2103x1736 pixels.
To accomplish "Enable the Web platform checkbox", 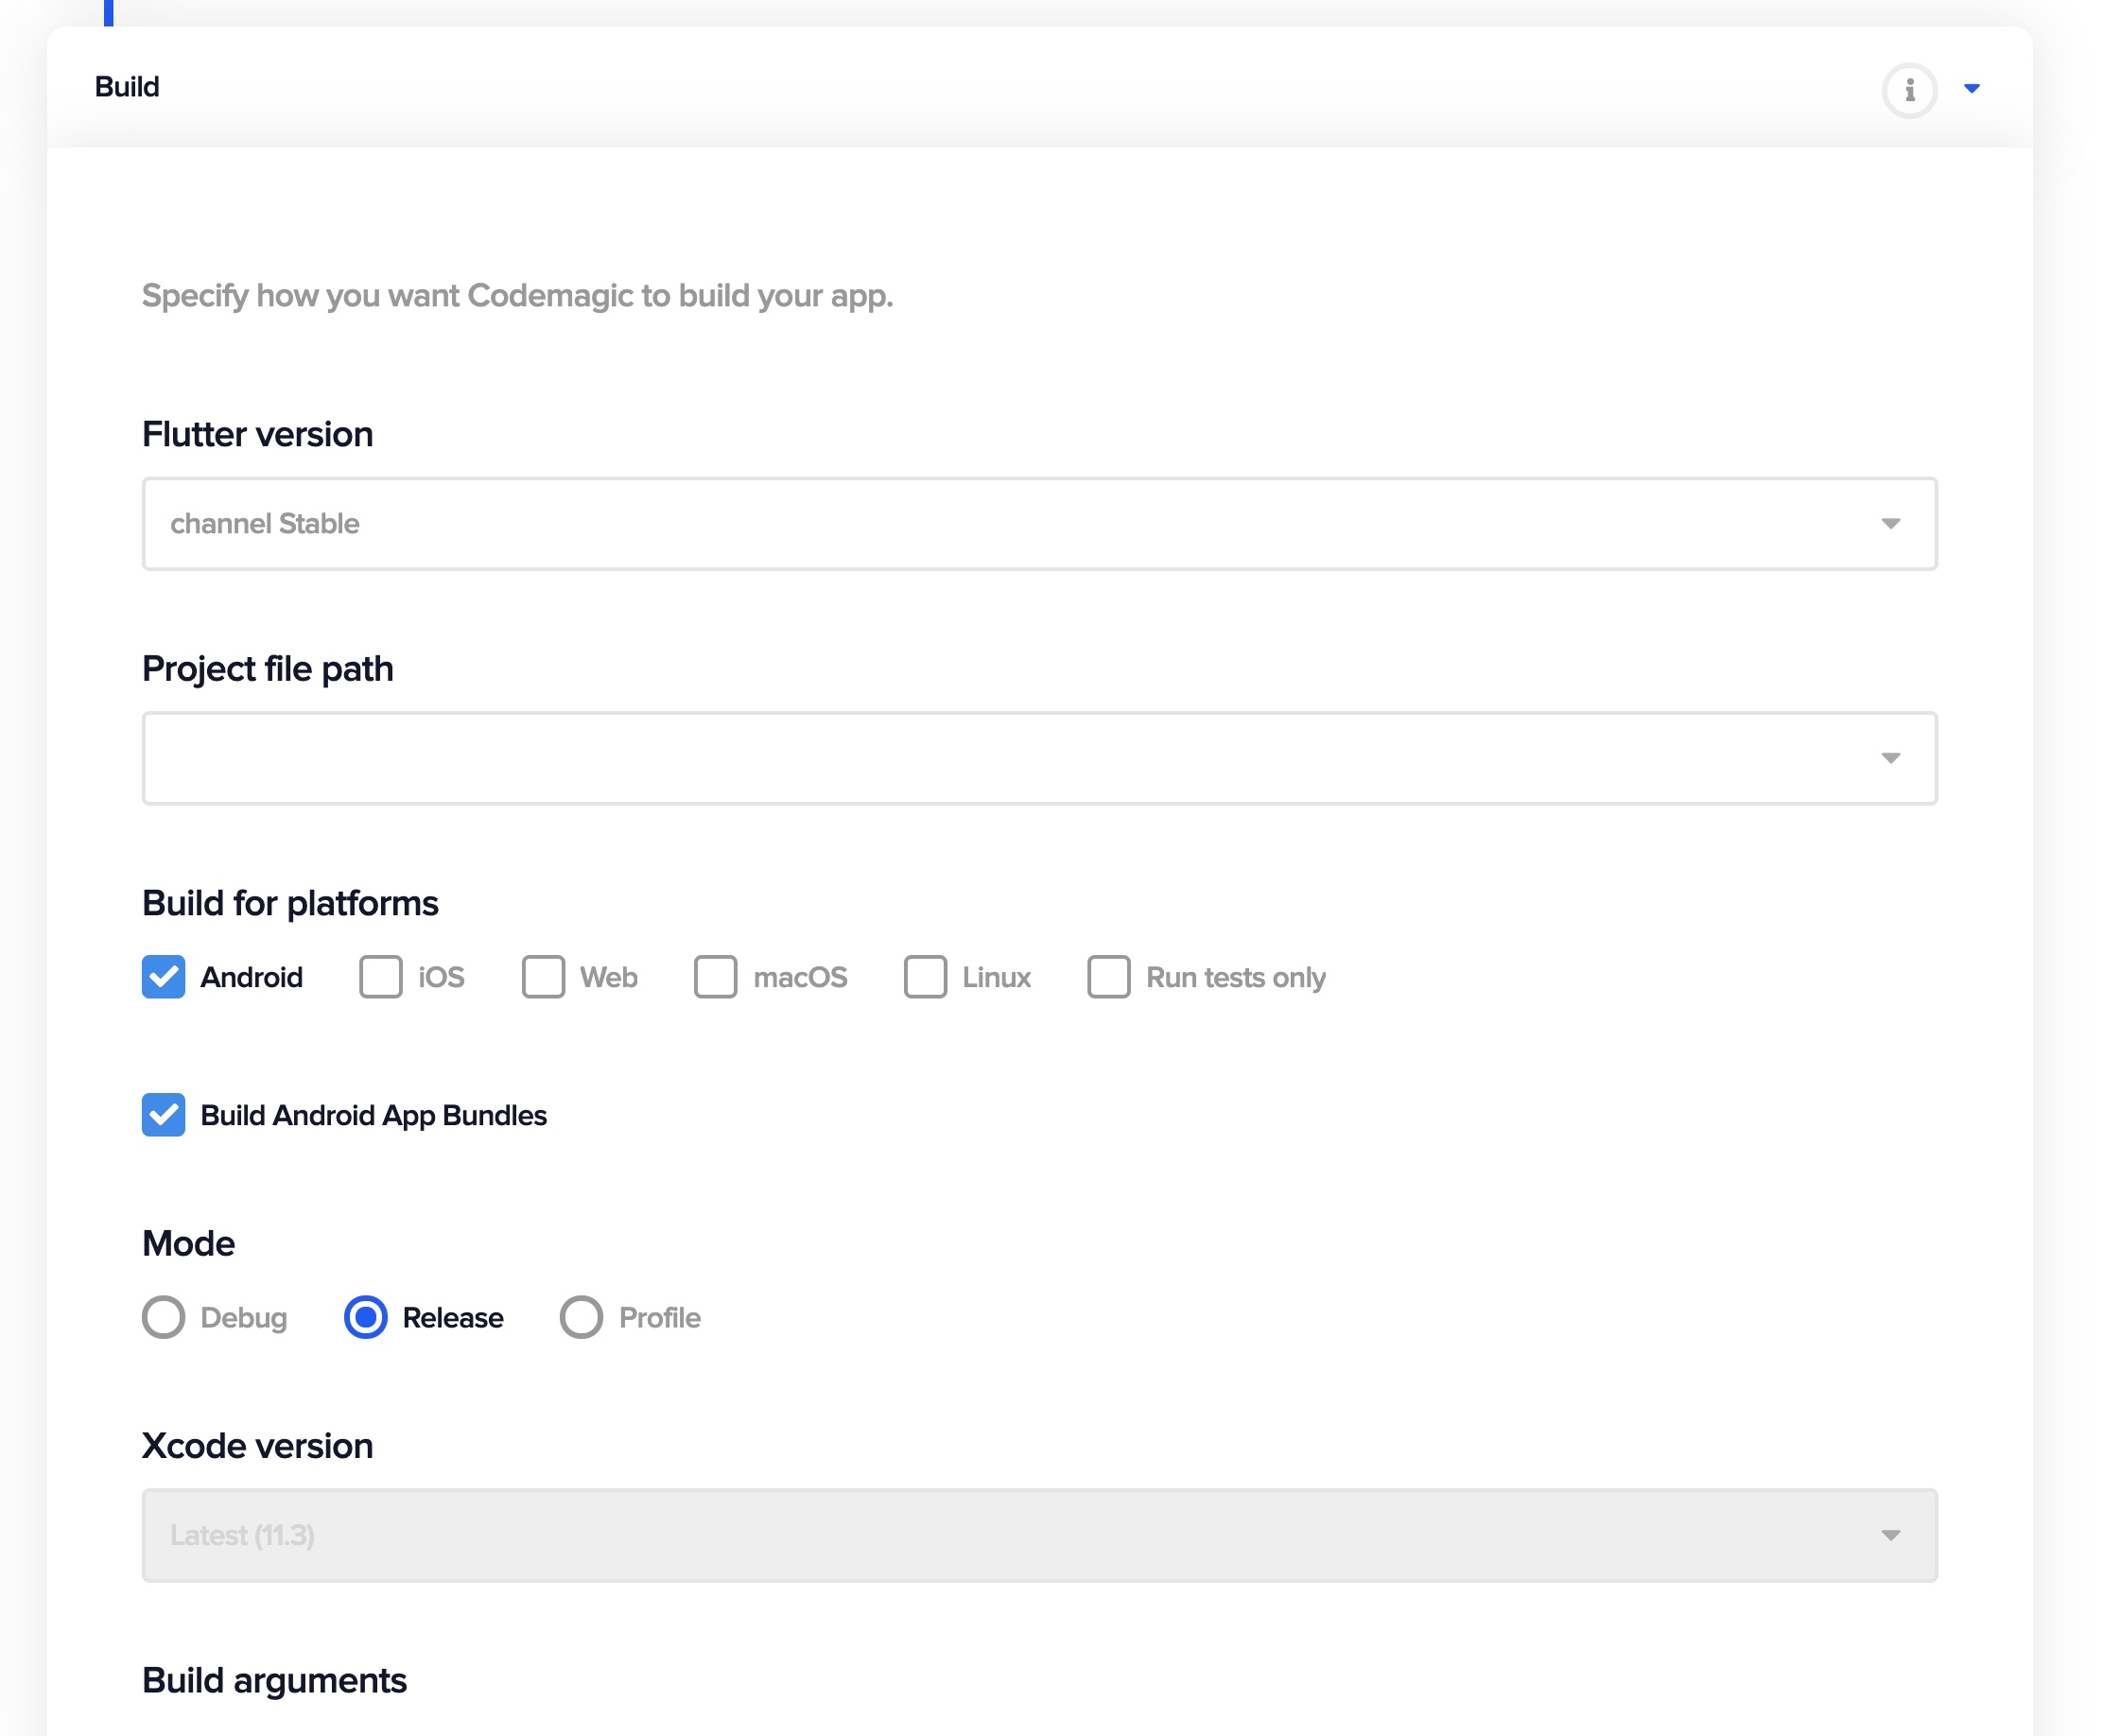I will tap(542, 977).
